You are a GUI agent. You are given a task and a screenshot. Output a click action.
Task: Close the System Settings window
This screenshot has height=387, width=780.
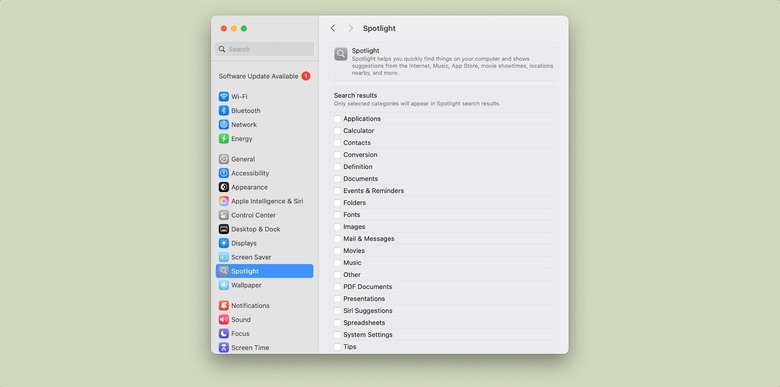pyautogui.click(x=224, y=28)
